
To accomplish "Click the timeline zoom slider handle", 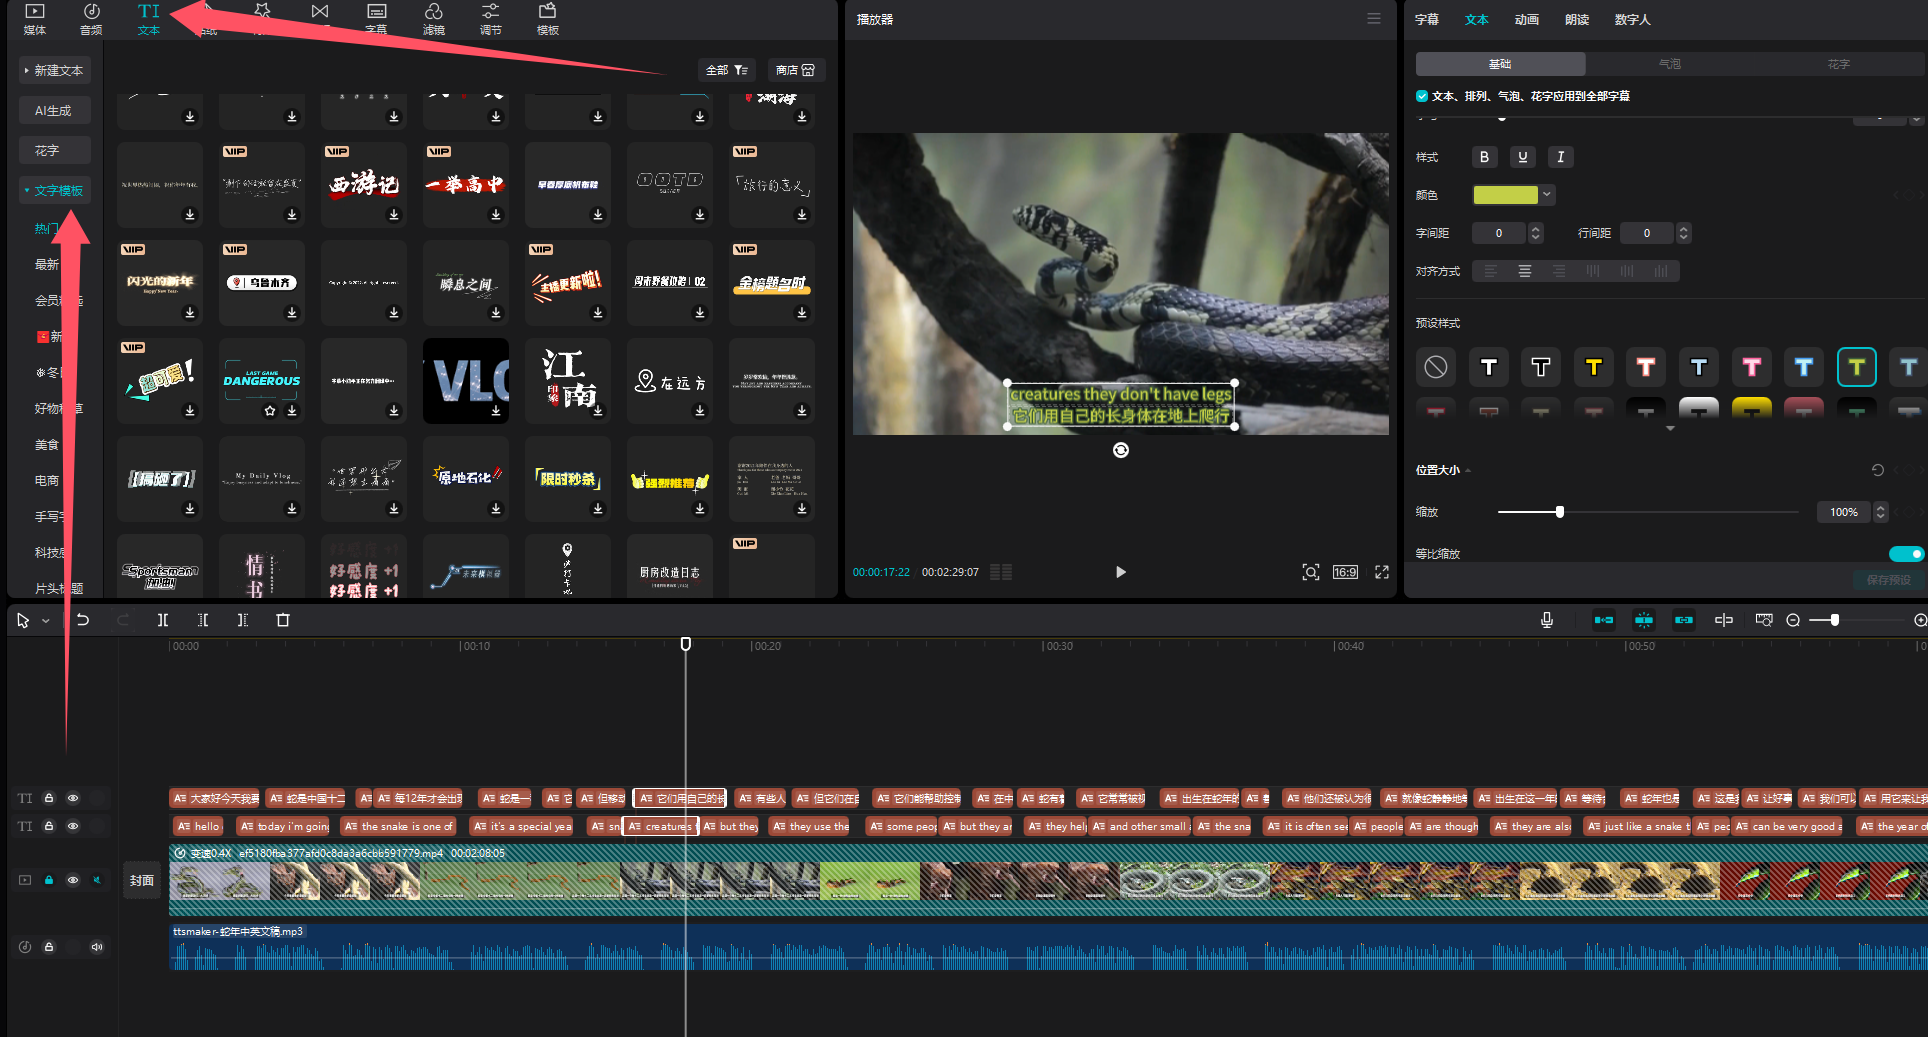I will pyautogui.click(x=1835, y=620).
